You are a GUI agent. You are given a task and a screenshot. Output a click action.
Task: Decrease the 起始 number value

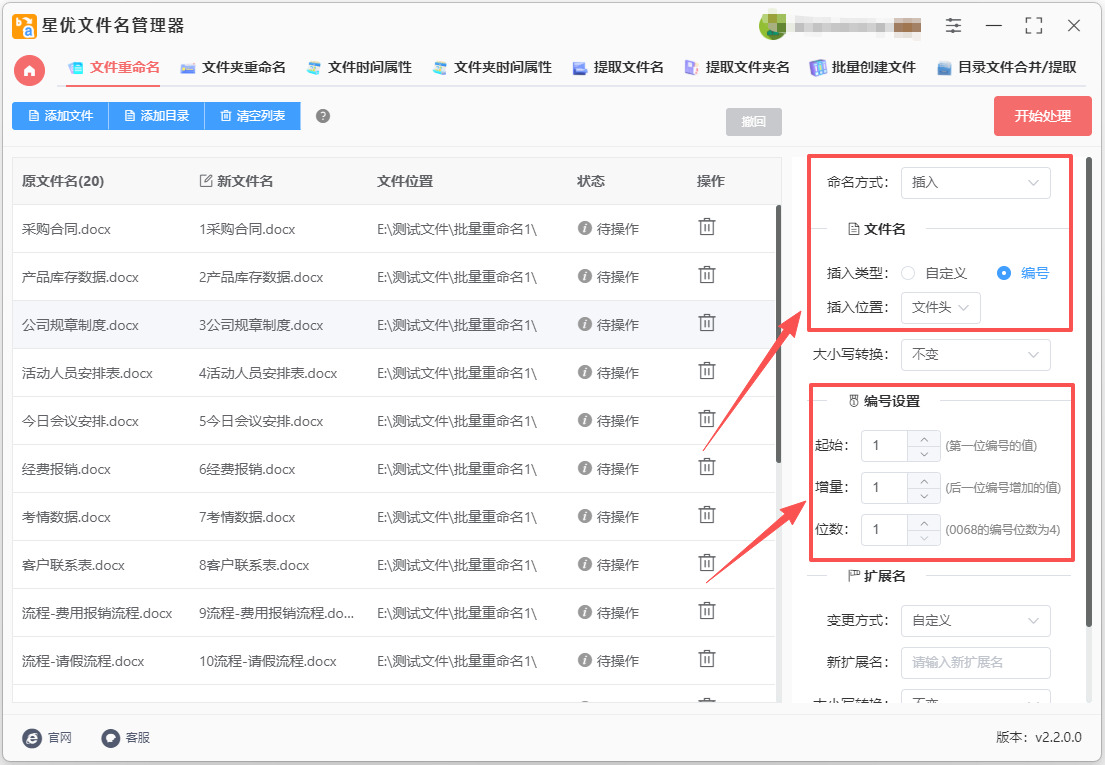point(924,454)
